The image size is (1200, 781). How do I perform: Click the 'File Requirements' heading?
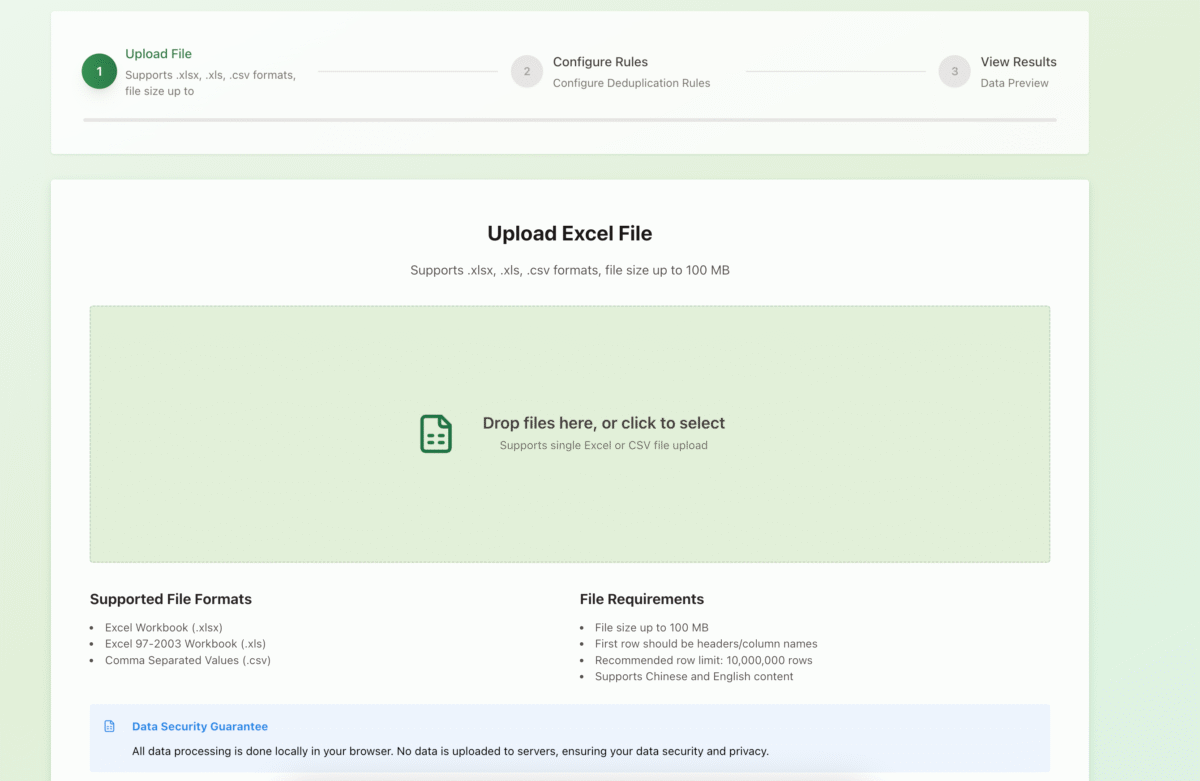pos(642,599)
